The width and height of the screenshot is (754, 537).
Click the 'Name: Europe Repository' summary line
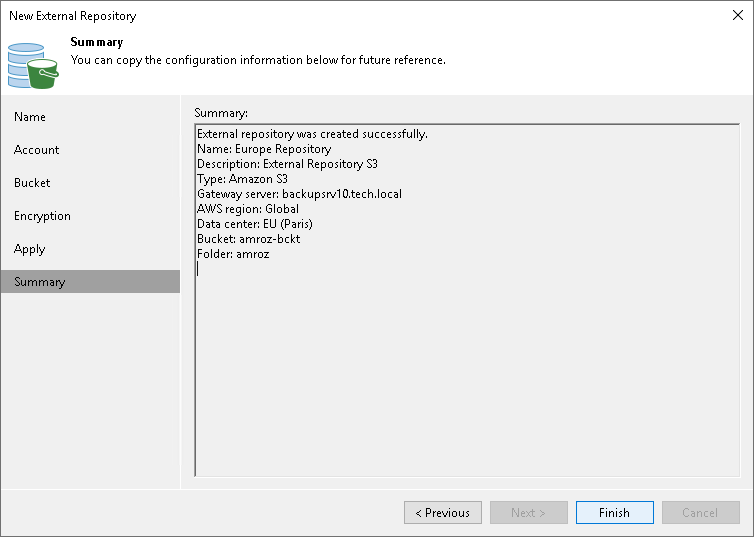(264, 149)
